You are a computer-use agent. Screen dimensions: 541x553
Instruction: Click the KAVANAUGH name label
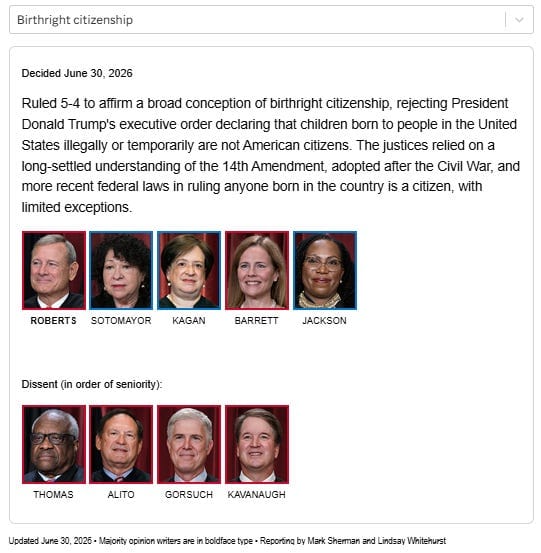[x=256, y=494]
